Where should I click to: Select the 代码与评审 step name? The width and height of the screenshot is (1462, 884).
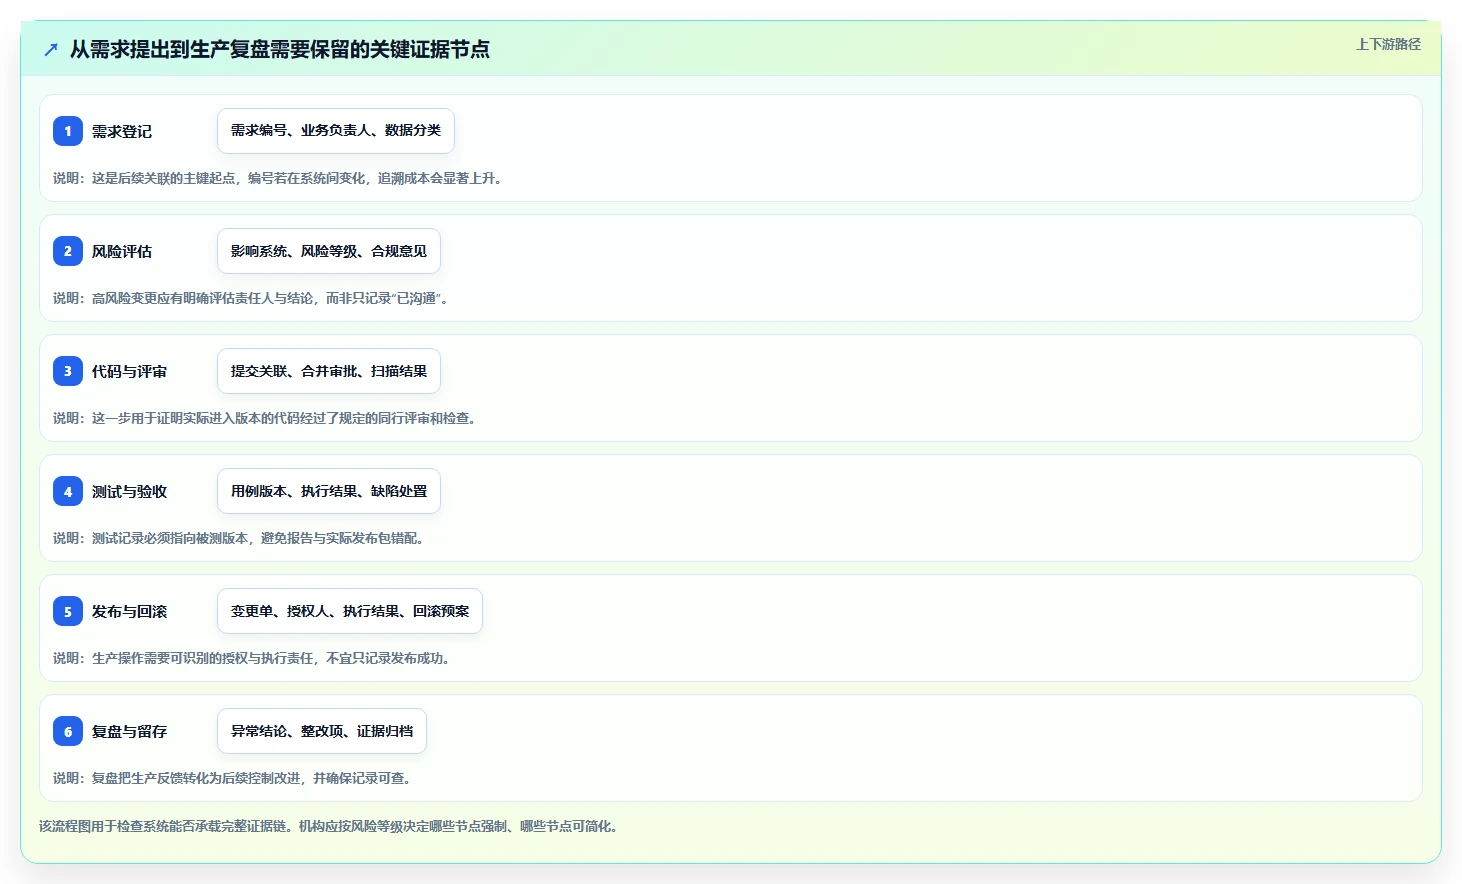[129, 371]
